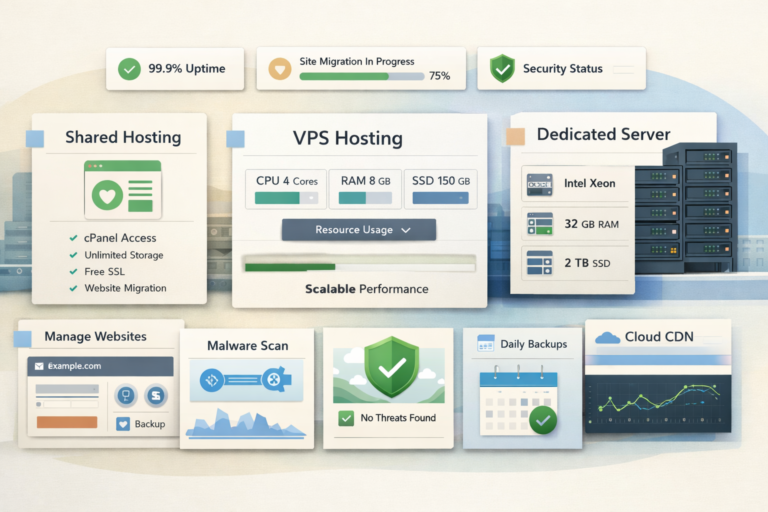Click the envelope icon beside Example.com
768x512 pixels.
pos(41,366)
